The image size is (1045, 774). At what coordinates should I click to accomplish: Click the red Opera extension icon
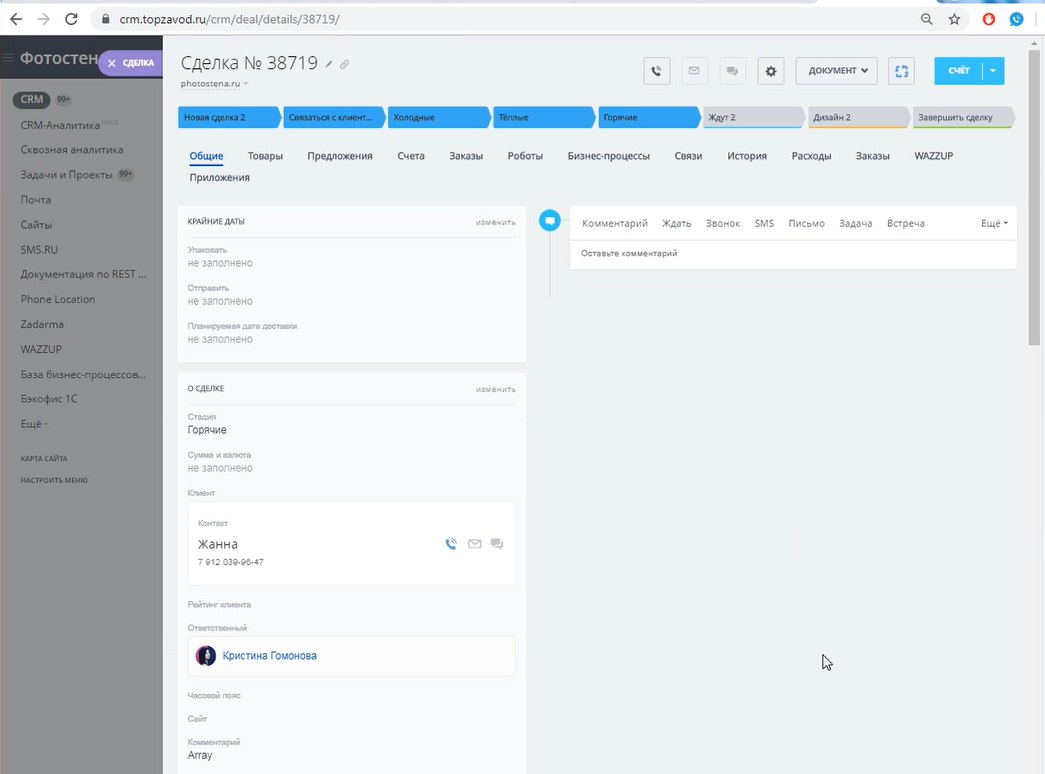(x=988, y=19)
